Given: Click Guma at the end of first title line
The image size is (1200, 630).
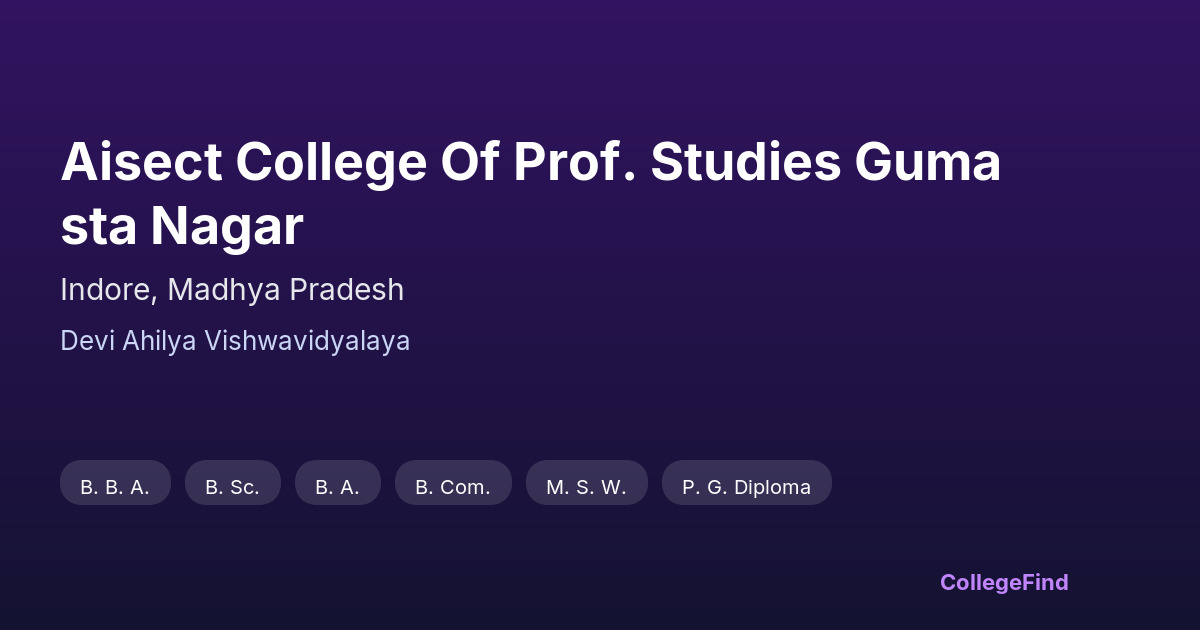Looking at the screenshot, I should [927, 163].
